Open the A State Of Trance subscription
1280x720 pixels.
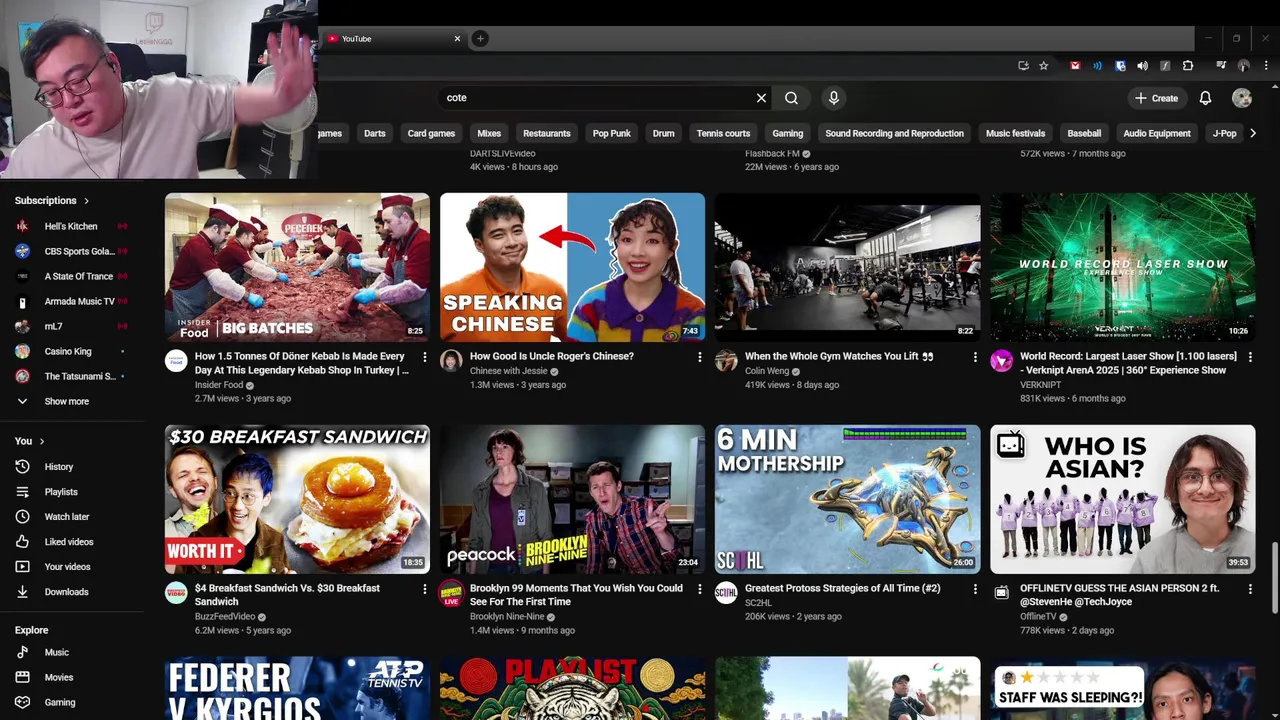click(x=72, y=276)
